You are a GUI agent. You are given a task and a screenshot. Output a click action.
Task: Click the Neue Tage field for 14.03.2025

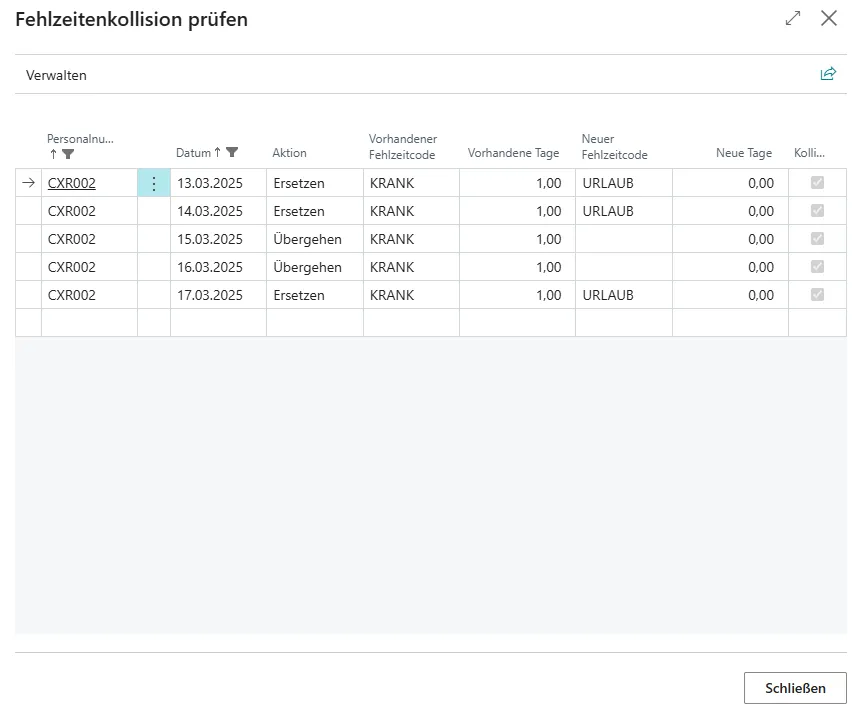pyautogui.click(x=729, y=211)
